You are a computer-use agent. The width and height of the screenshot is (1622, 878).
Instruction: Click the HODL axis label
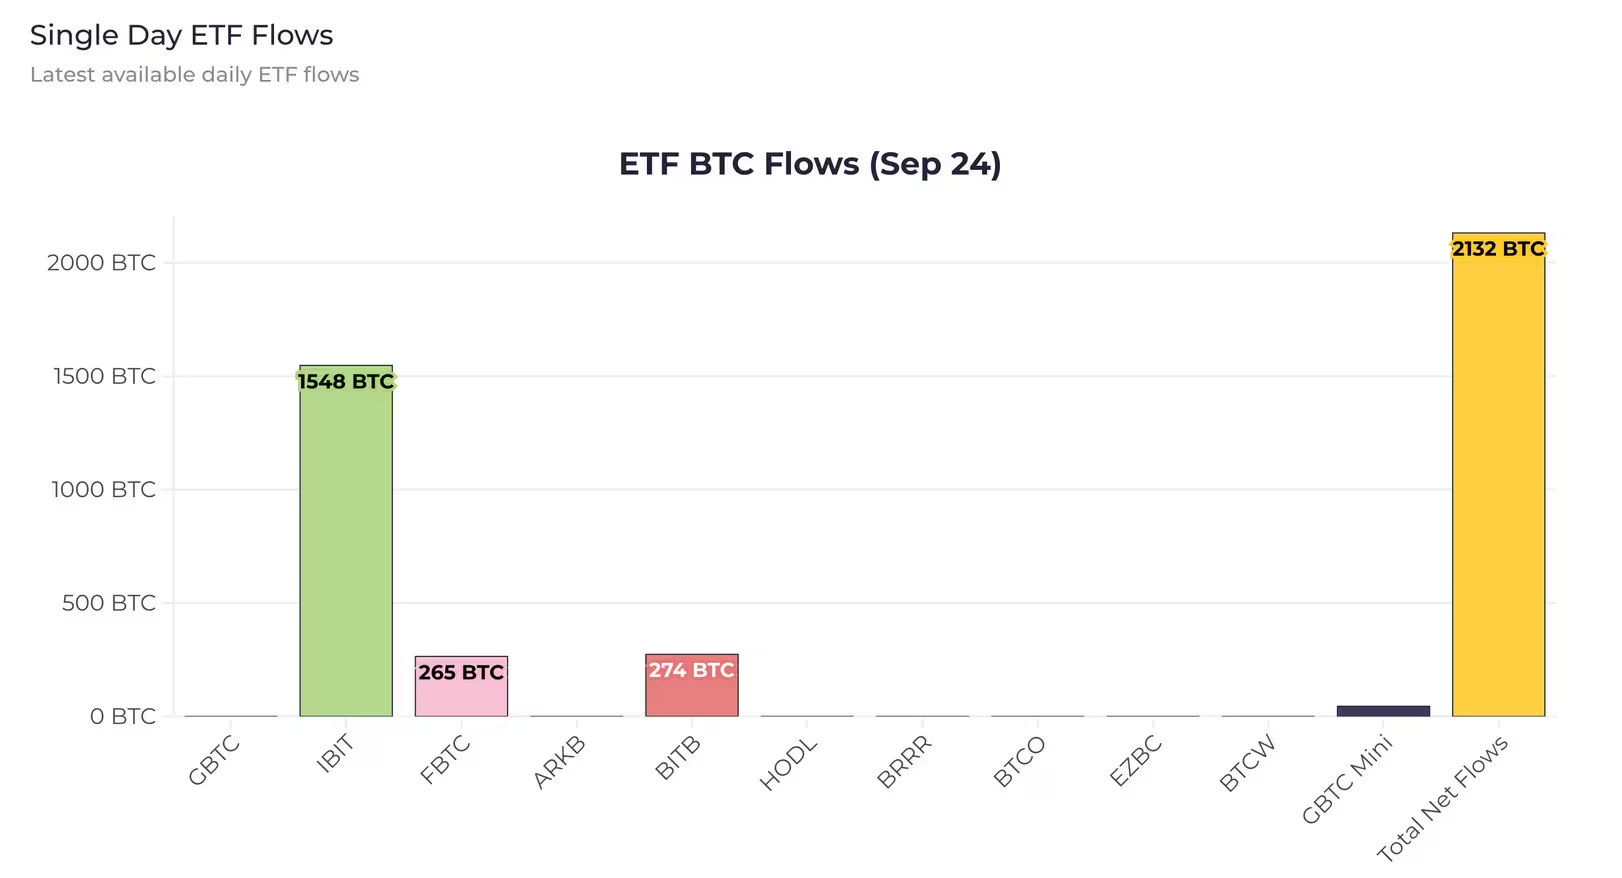[789, 764]
